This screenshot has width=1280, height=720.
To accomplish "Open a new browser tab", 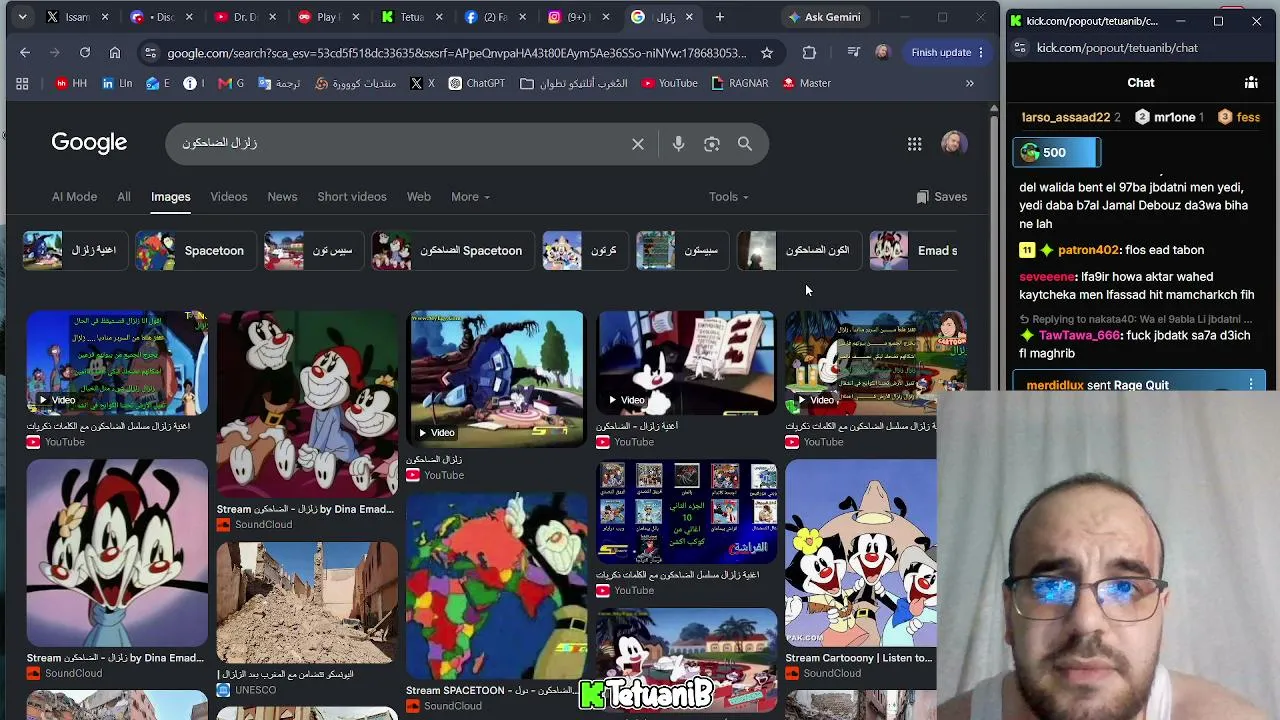I will [719, 17].
